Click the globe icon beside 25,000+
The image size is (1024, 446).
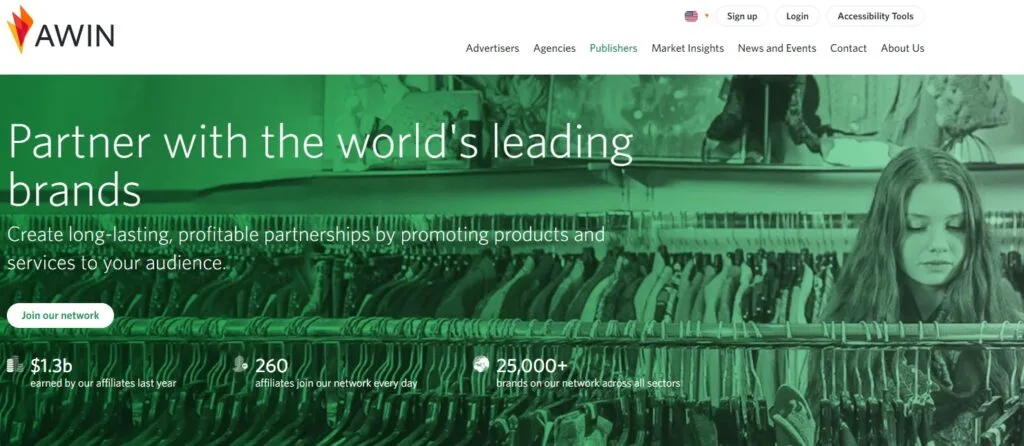481,364
